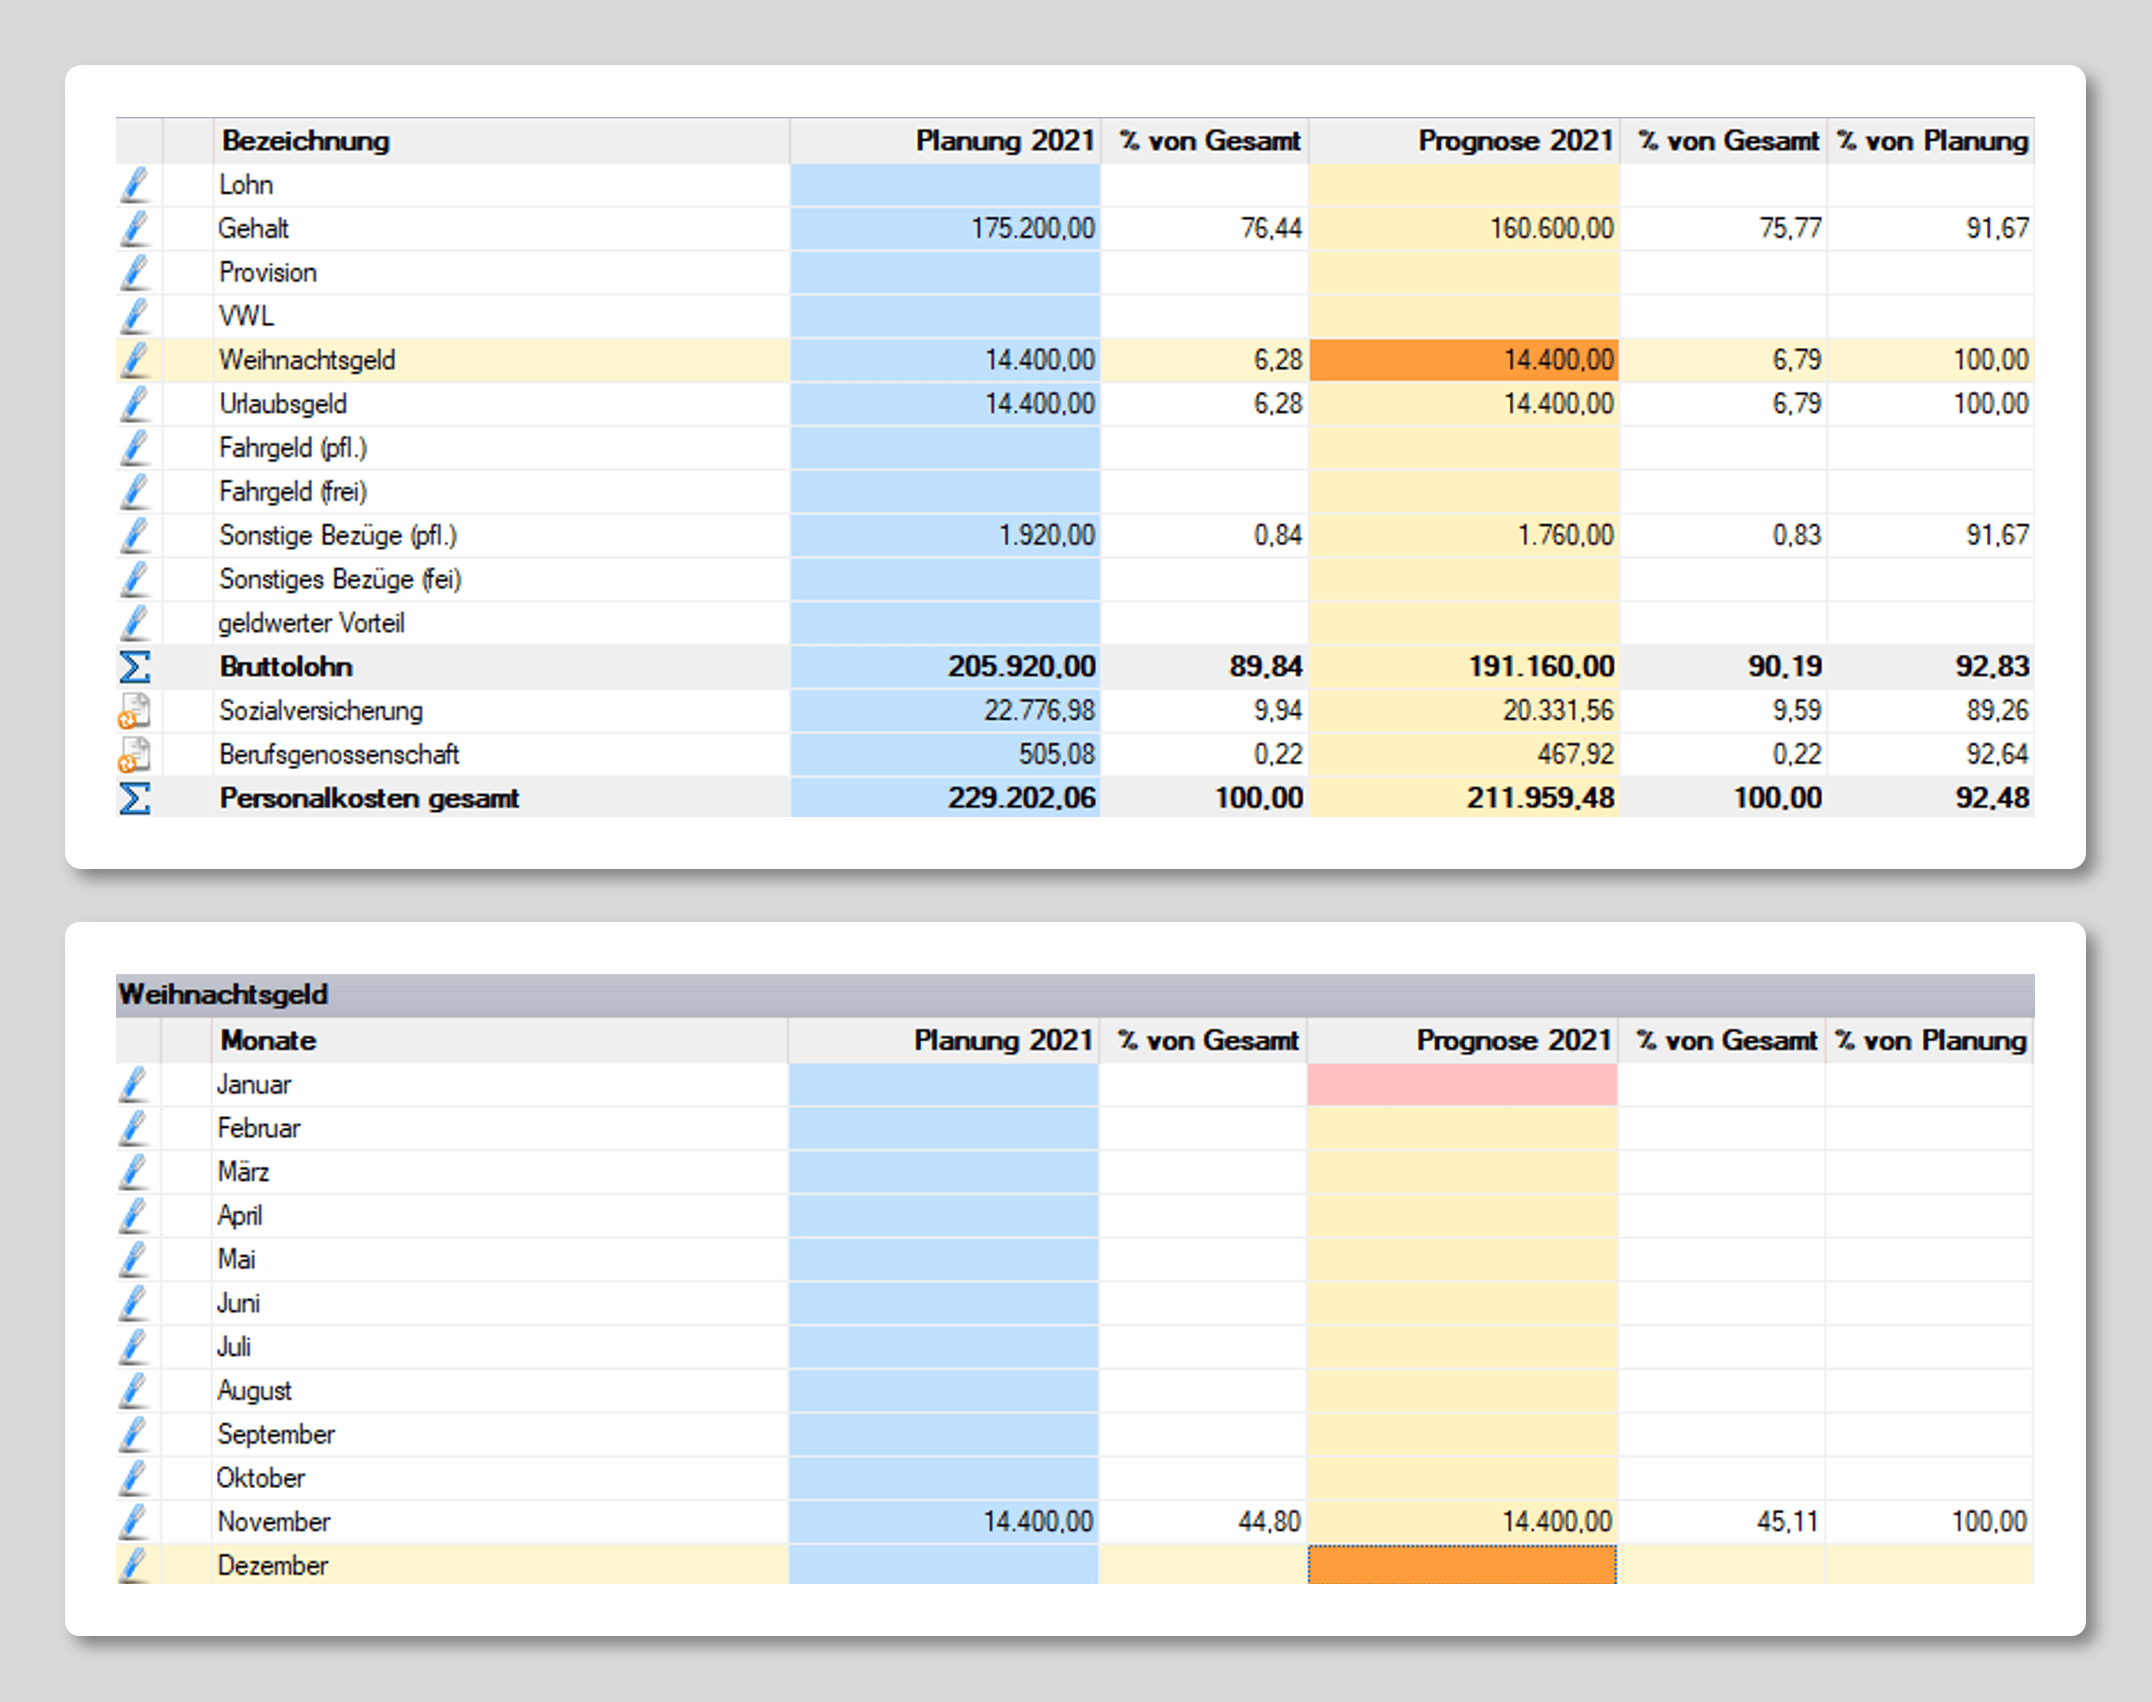Click the pencil icon beside geldwerter Vorteil
The image size is (2152, 1702).
pos(135,623)
